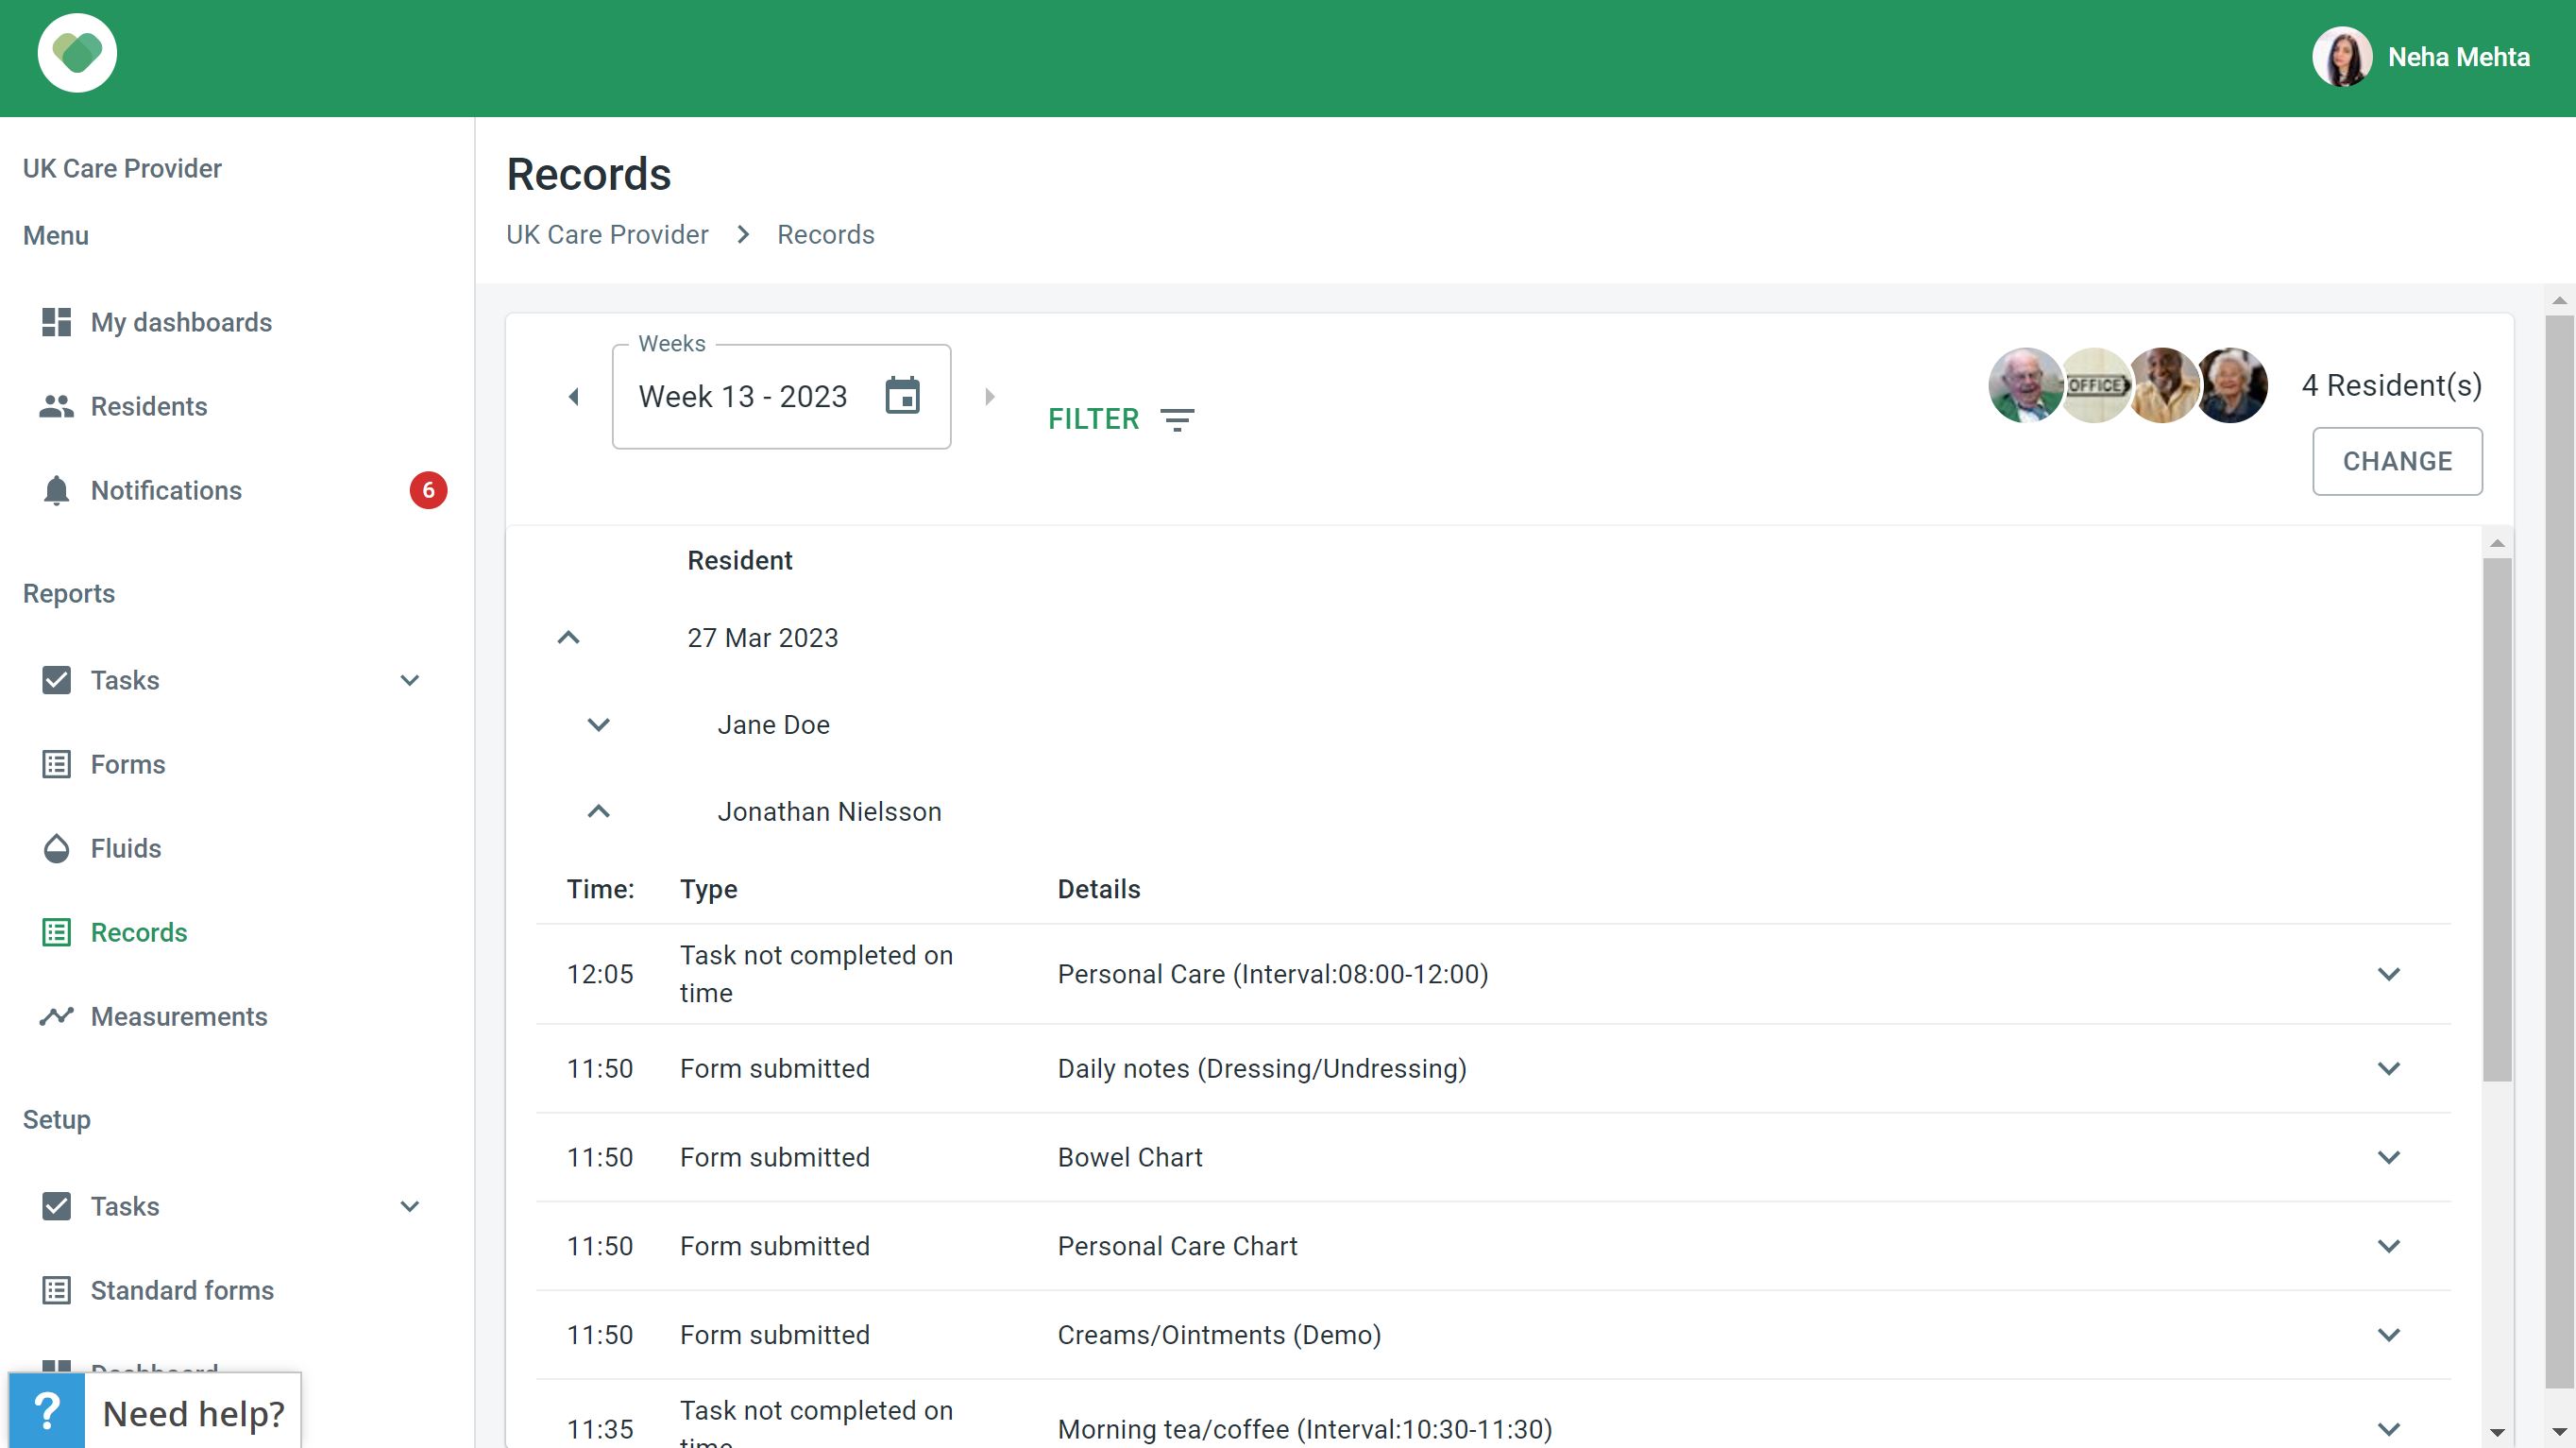Click the 27 Mar 2023 date text
This screenshot has width=2576, height=1448.
pyautogui.click(x=762, y=637)
